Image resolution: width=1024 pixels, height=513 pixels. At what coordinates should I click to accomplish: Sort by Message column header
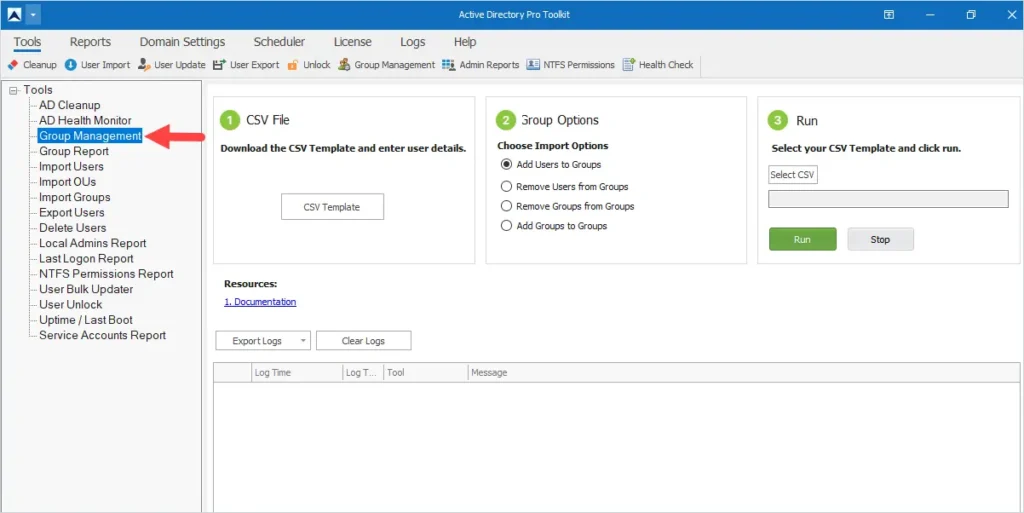point(744,373)
